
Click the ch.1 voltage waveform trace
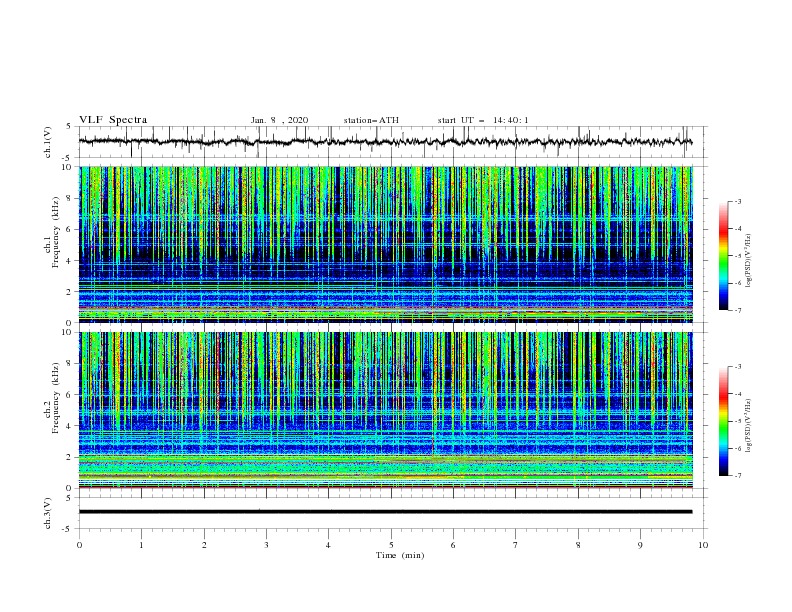pyautogui.click(x=385, y=142)
